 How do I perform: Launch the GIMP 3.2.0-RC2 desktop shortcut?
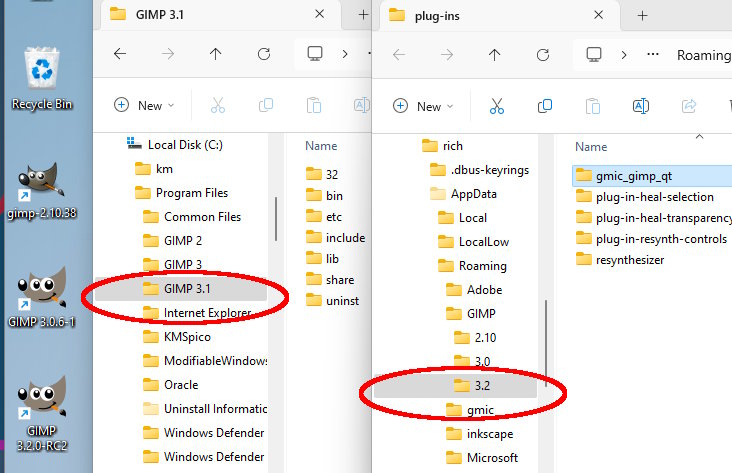[42, 413]
